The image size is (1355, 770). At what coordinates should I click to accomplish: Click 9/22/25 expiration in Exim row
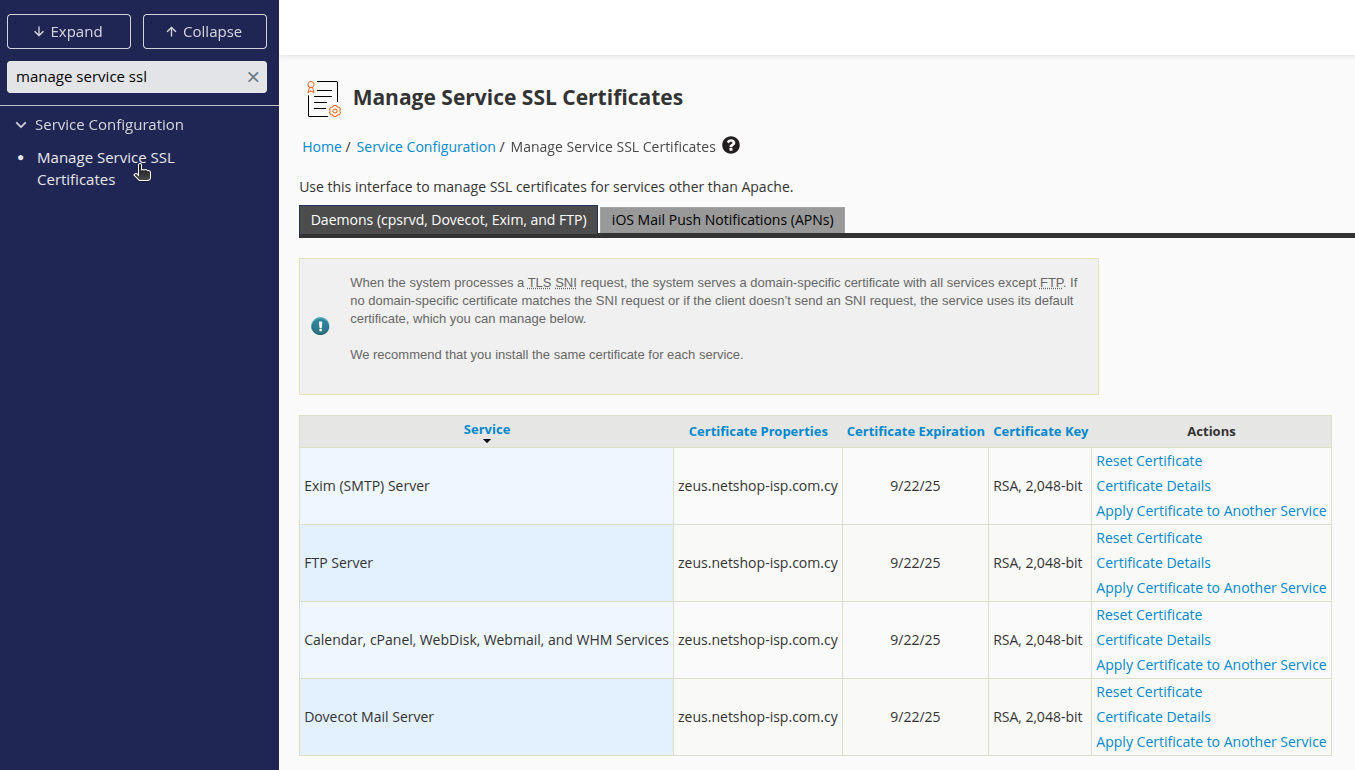click(x=915, y=486)
